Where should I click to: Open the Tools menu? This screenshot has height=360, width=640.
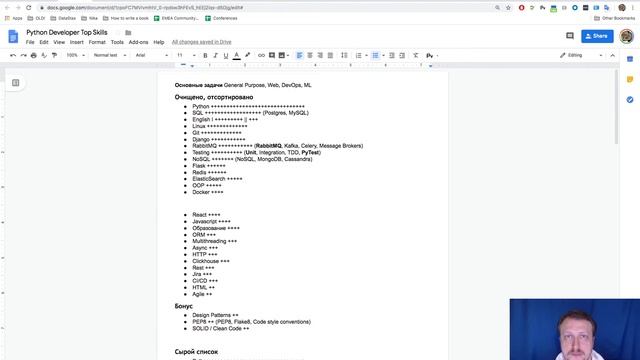pos(117,42)
